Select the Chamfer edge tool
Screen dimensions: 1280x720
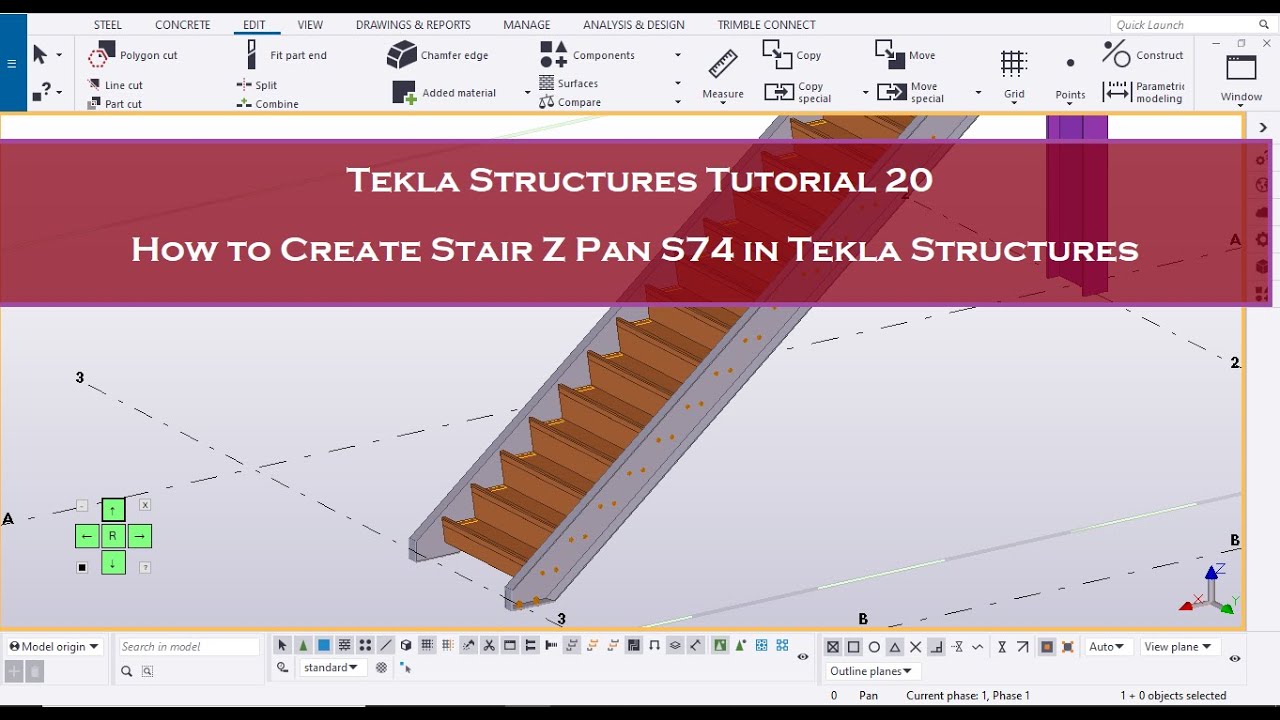coord(438,55)
